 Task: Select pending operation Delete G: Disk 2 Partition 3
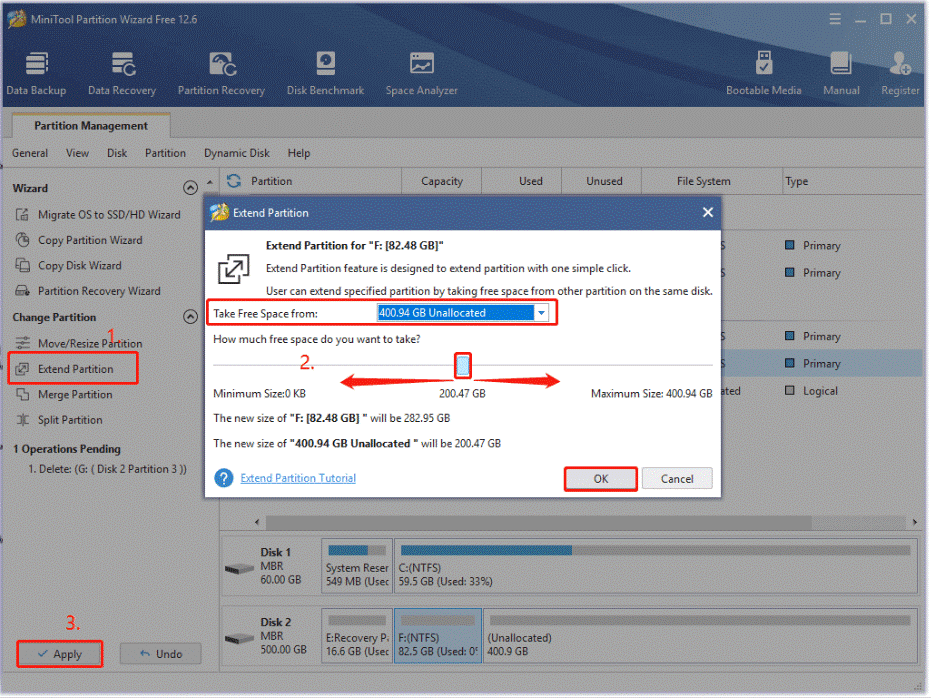pyautogui.click(x=107, y=469)
